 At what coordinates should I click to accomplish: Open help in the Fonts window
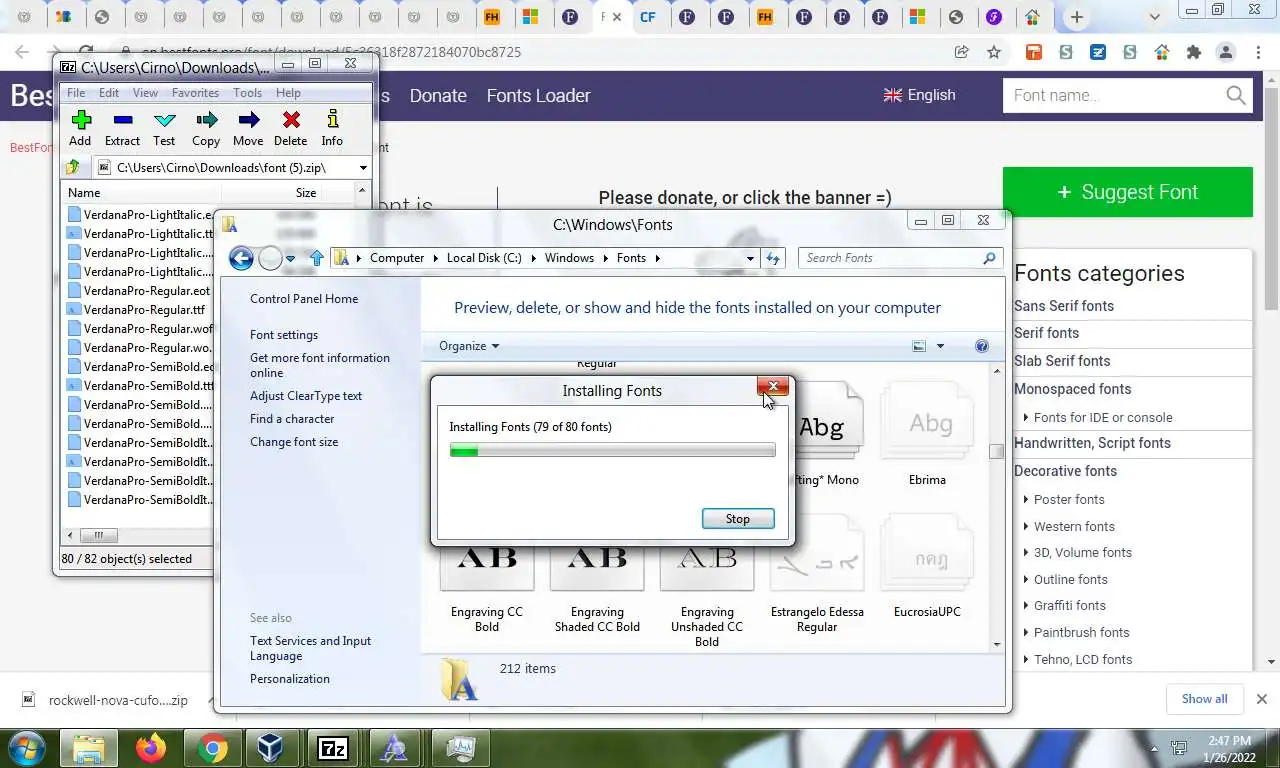[982, 346]
